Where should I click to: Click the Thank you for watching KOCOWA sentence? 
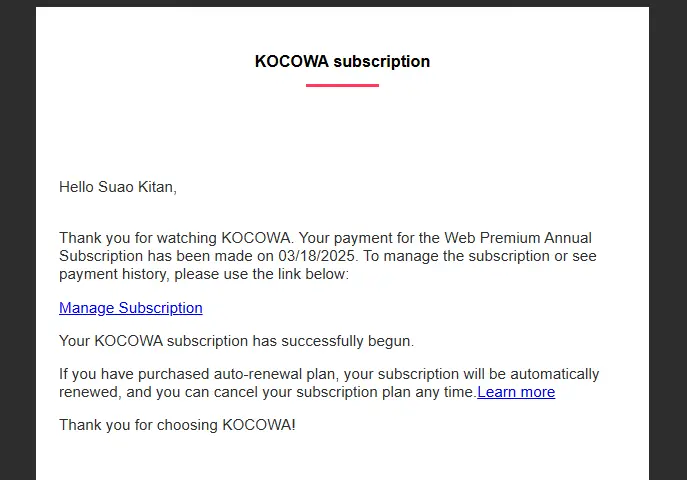pos(177,238)
